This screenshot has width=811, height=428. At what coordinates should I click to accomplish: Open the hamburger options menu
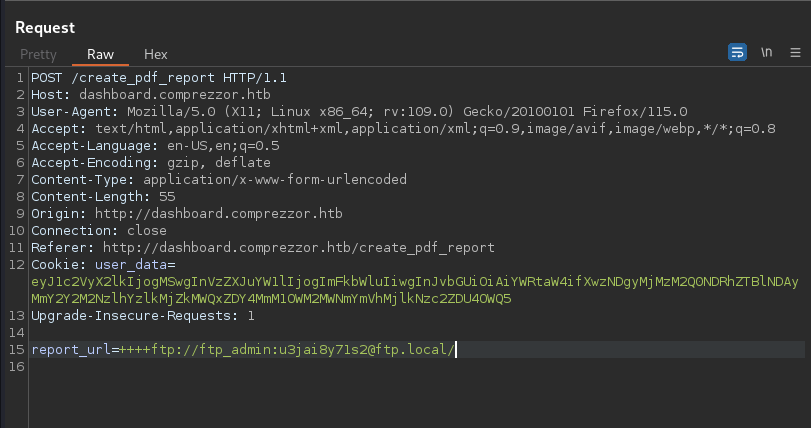(x=795, y=52)
